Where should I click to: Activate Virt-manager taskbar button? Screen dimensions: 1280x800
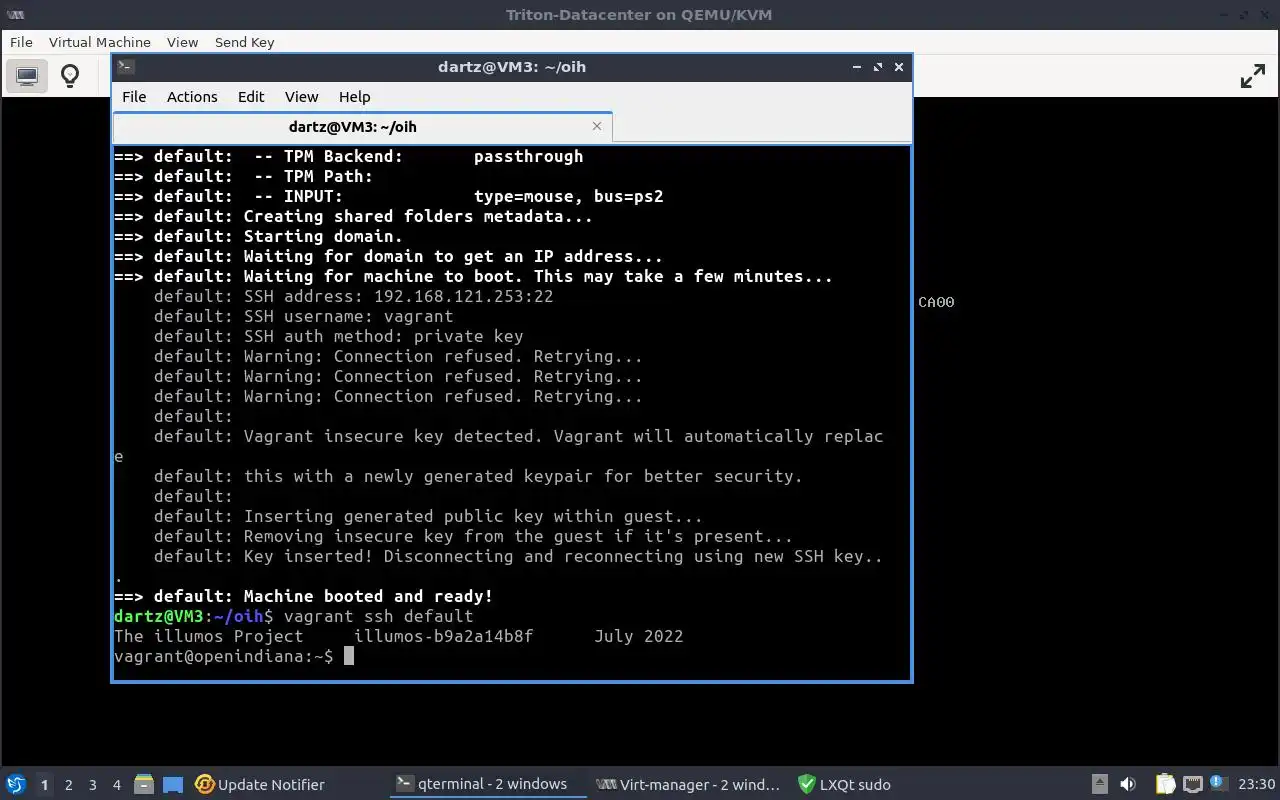pyautogui.click(x=689, y=784)
